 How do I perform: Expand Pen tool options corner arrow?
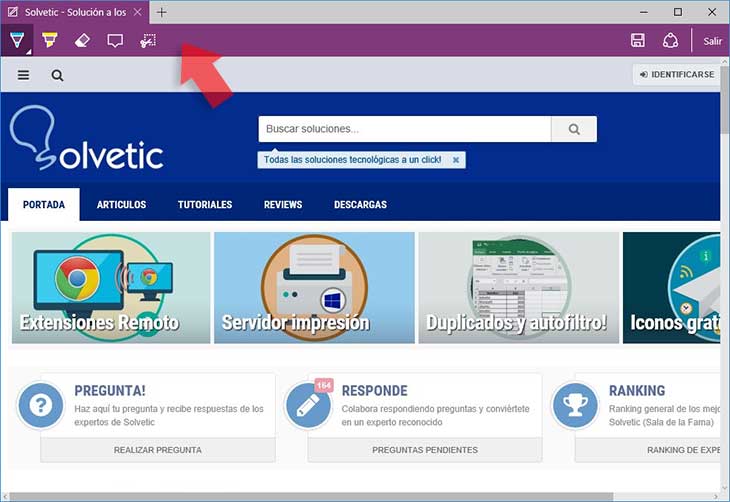click(29, 52)
